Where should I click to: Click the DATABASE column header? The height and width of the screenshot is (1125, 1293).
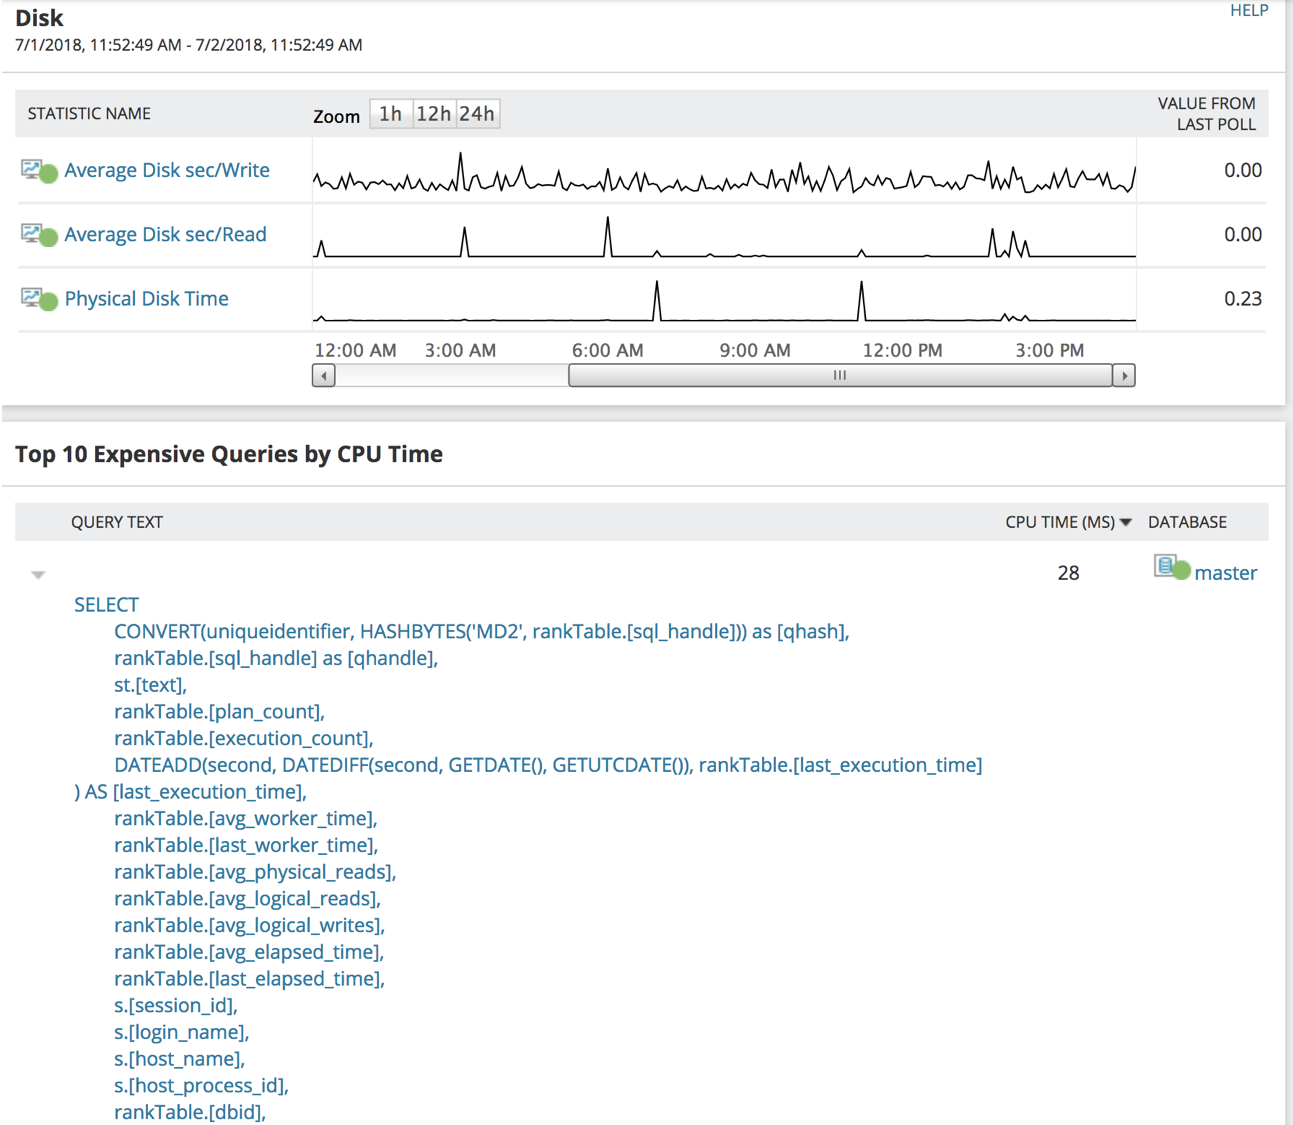click(x=1187, y=521)
